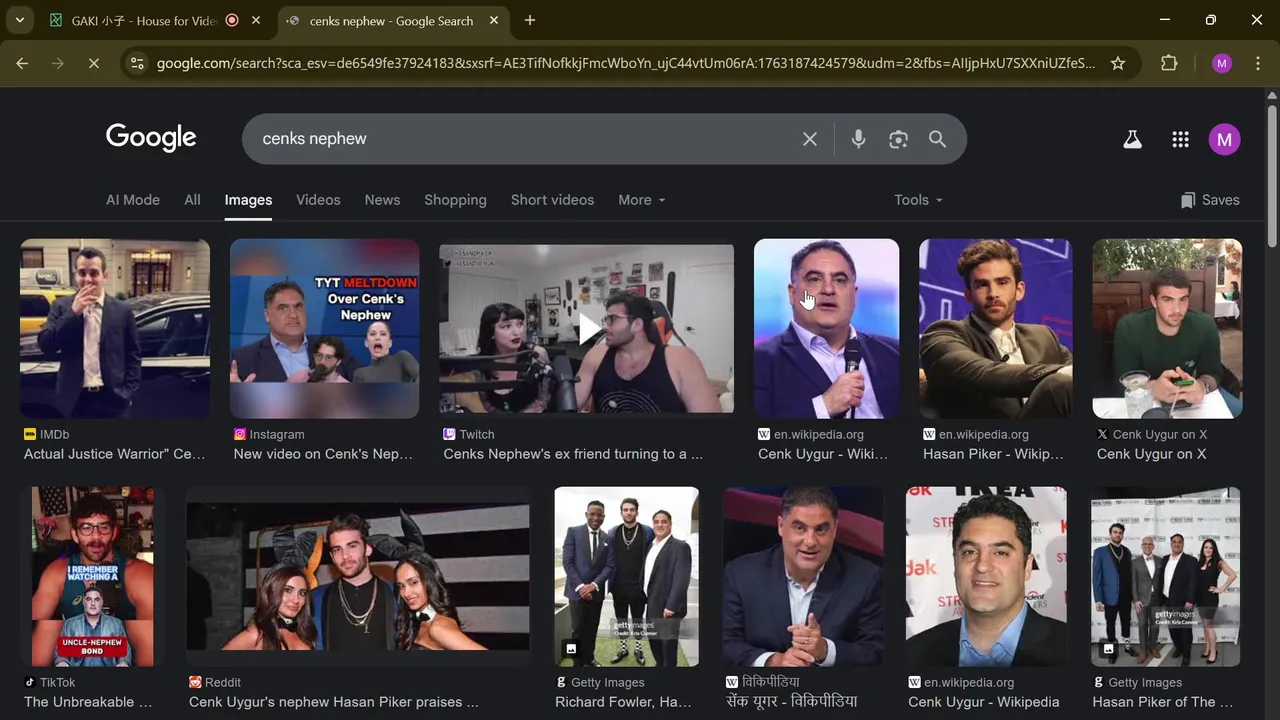Screen dimensions: 1280x720
Task: Open the TikTok Uncle-Nephew Bond thumbnail
Action: click(93, 576)
